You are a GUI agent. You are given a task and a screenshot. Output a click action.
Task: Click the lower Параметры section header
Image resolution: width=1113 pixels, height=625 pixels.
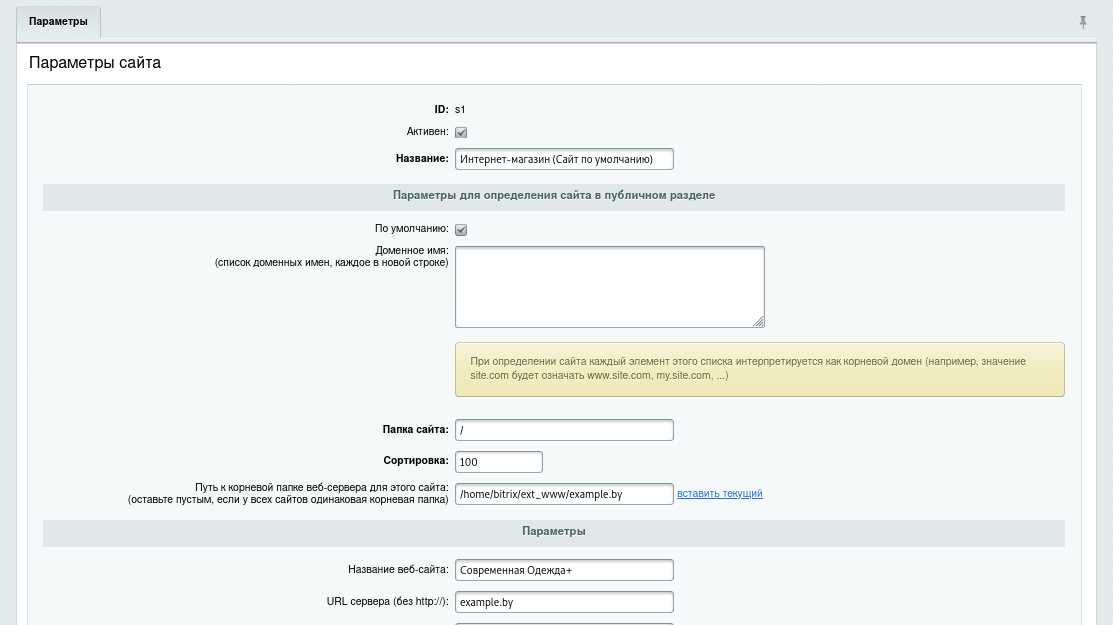(x=553, y=532)
